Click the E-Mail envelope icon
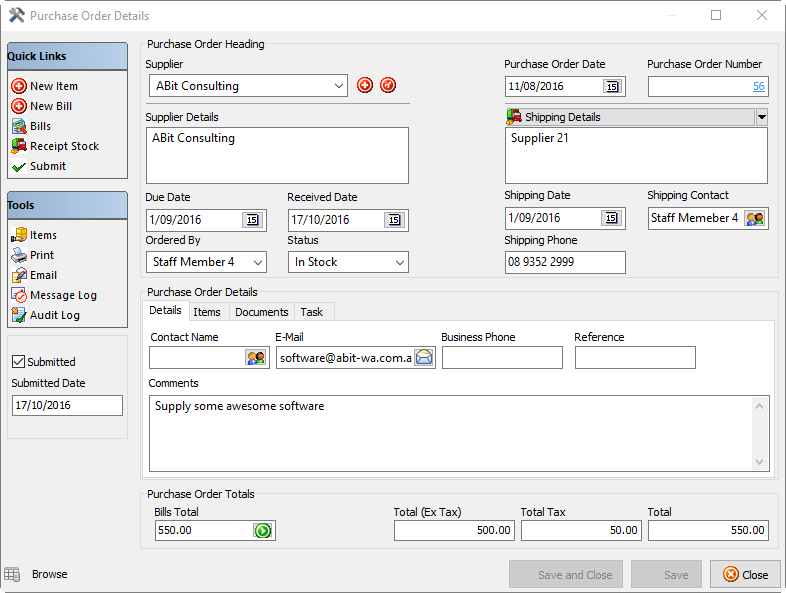Screen dimensions: 786x593 coord(424,358)
